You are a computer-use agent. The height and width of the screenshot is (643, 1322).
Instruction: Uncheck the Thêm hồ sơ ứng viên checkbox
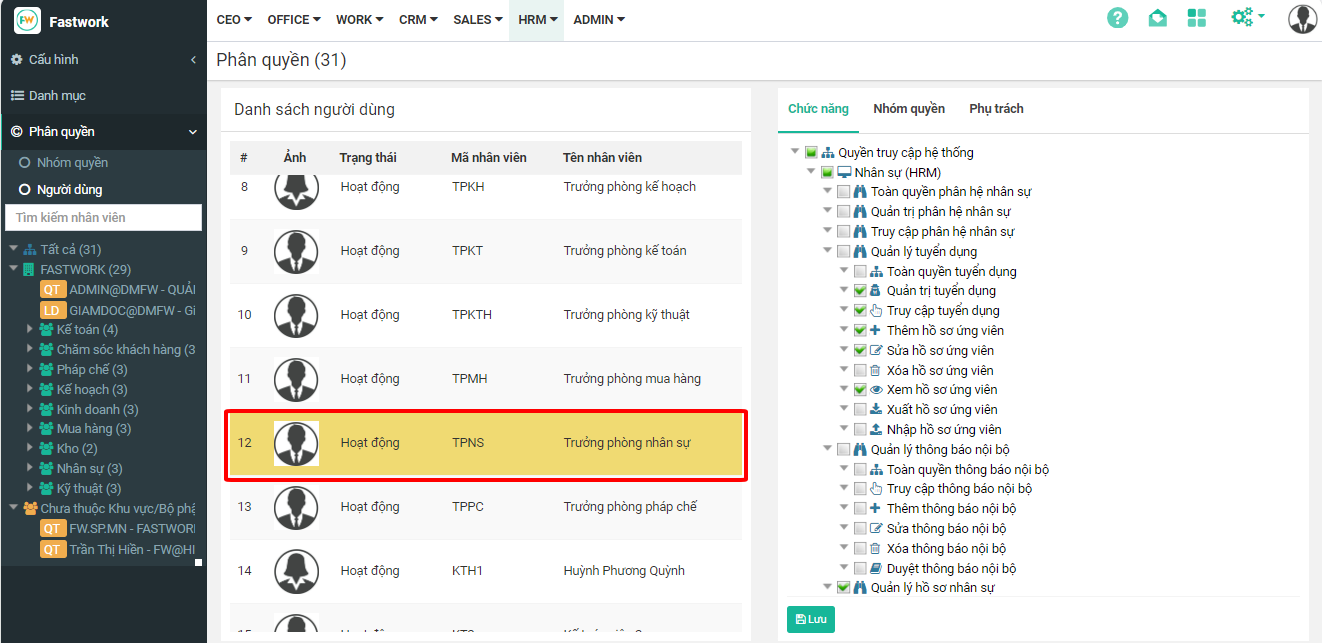(x=860, y=330)
